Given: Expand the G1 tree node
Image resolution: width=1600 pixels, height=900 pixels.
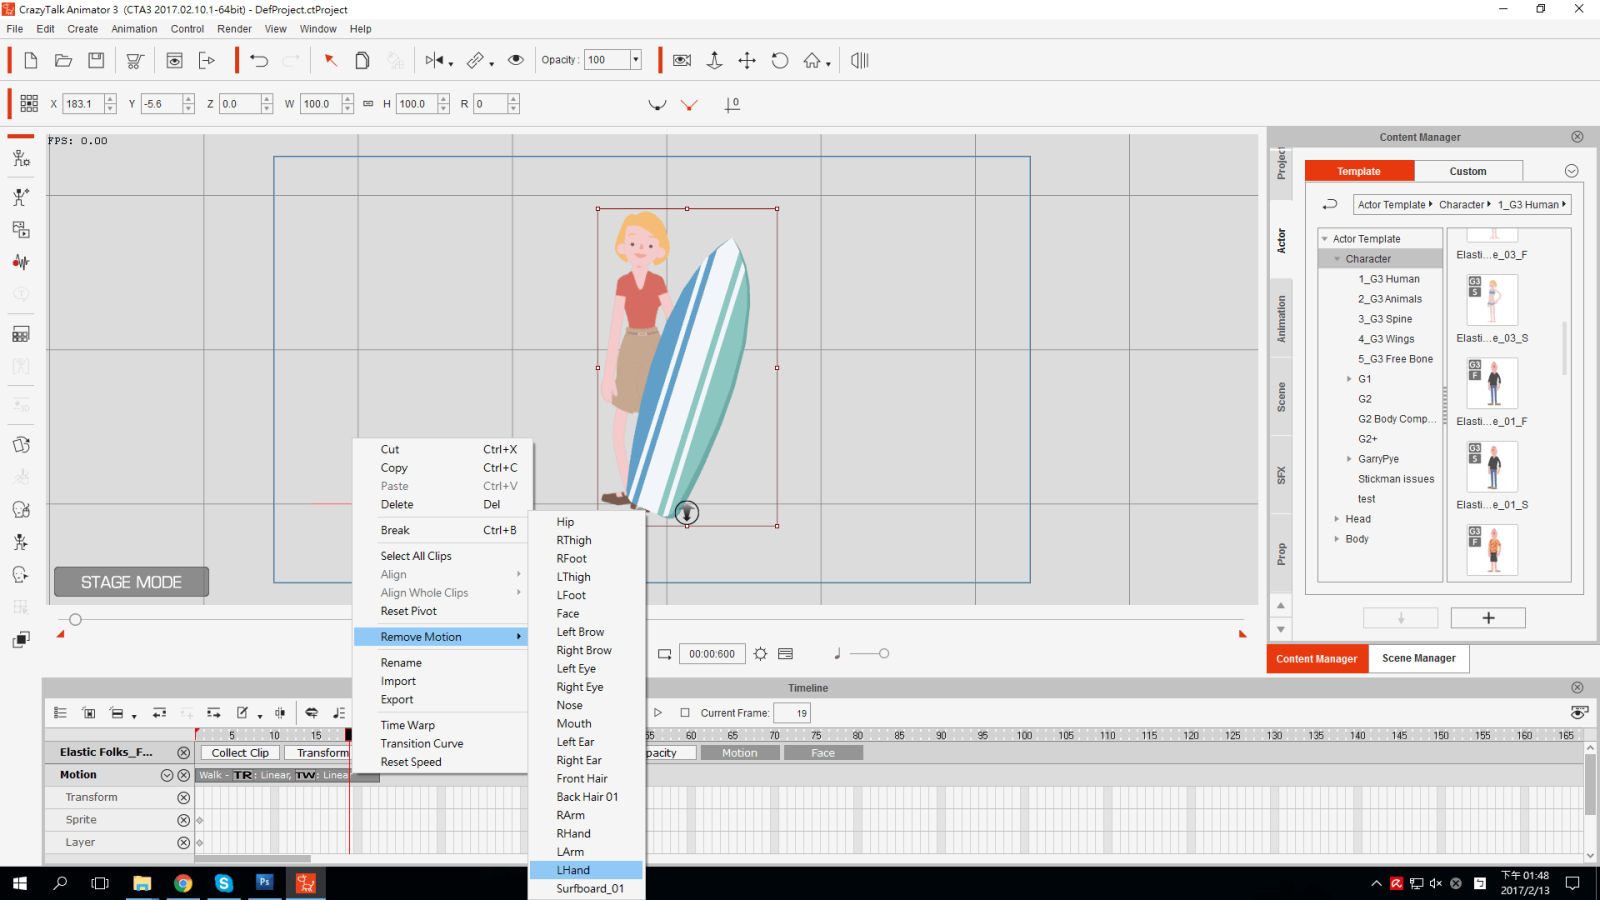Looking at the screenshot, I should (x=1349, y=379).
